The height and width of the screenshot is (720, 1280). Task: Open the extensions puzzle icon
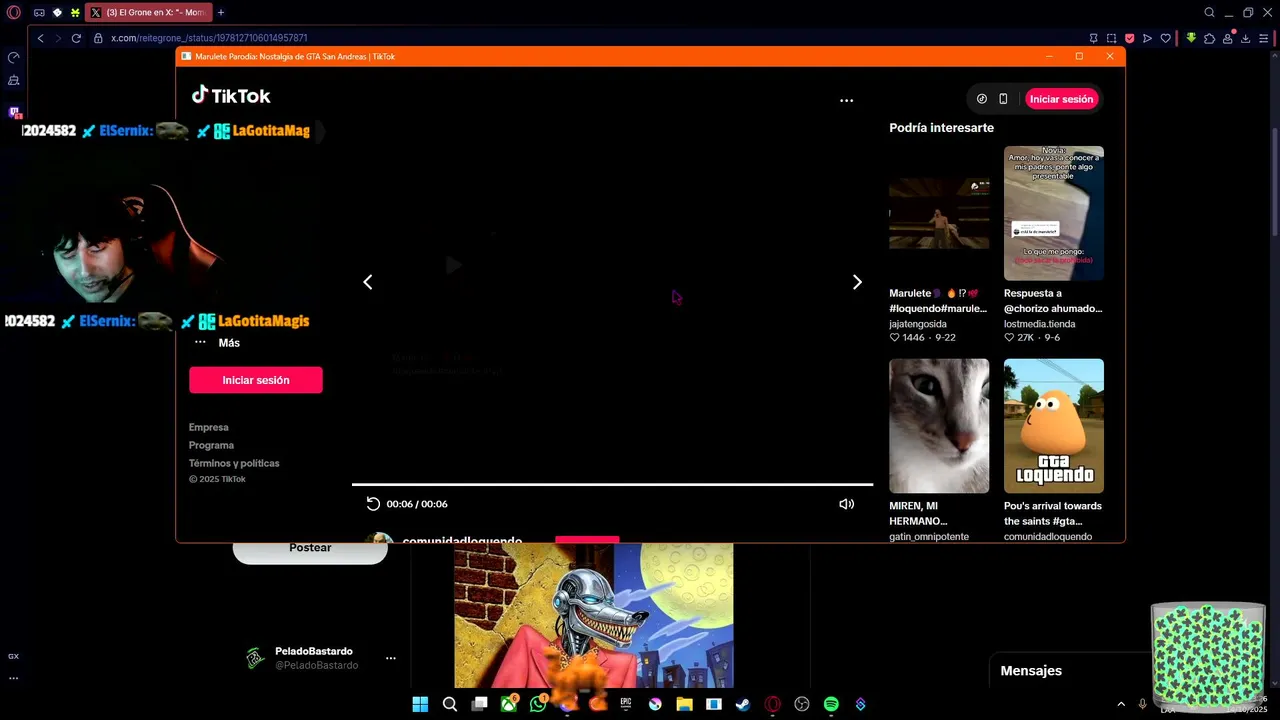1209,38
